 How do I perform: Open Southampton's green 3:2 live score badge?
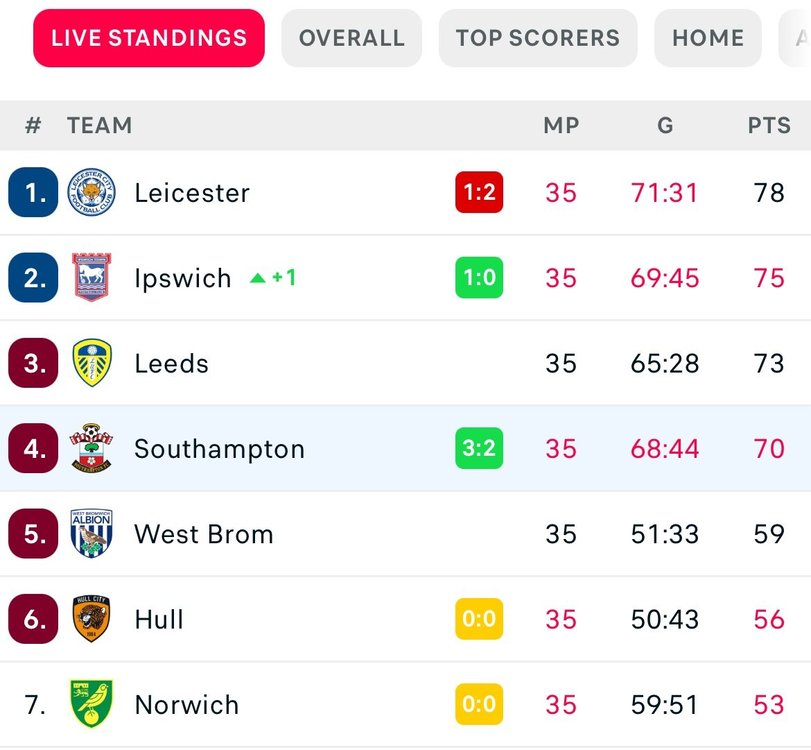click(x=479, y=448)
